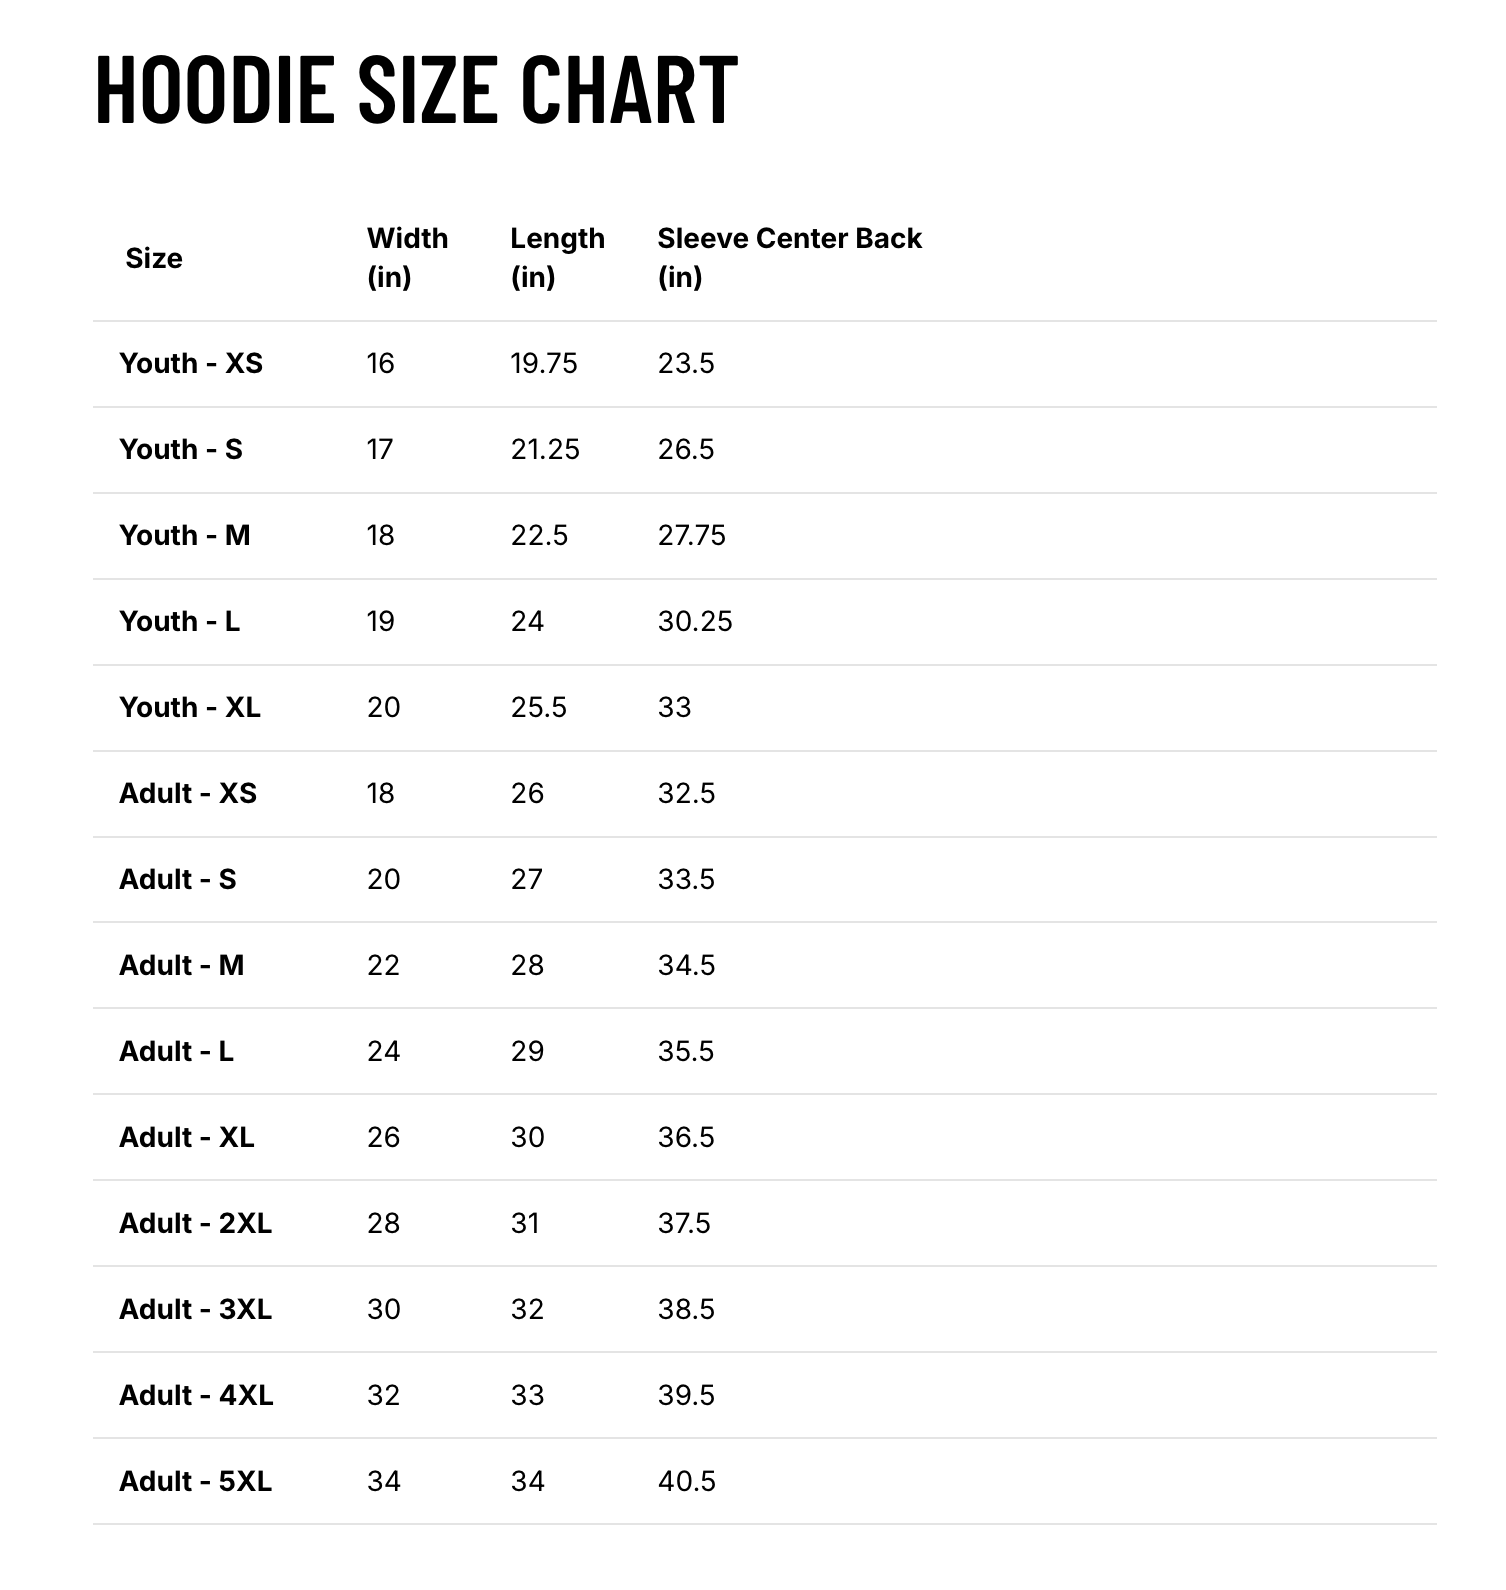Screen dimensions: 1506x1590
Task: Click the Adult - S size label
Action: [178, 879]
